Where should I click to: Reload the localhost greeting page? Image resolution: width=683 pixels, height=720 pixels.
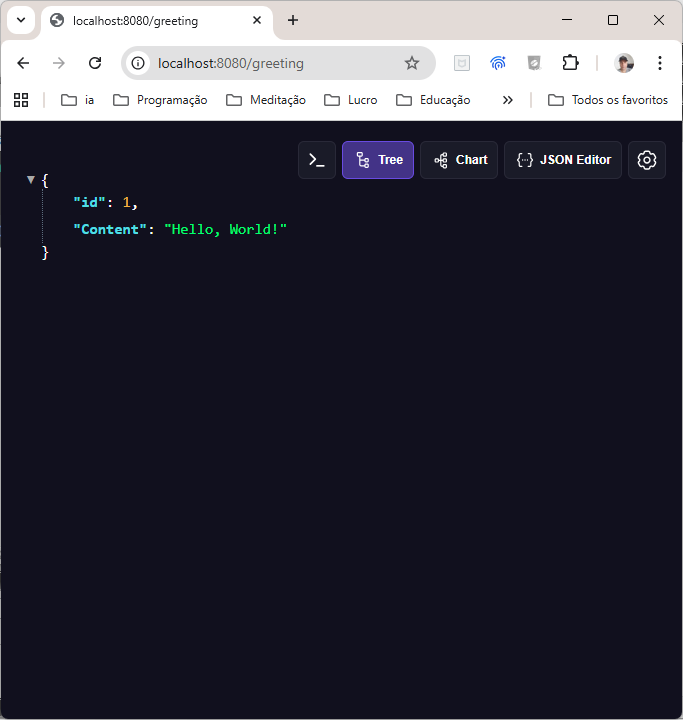pyautogui.click(x=95, y=63)
